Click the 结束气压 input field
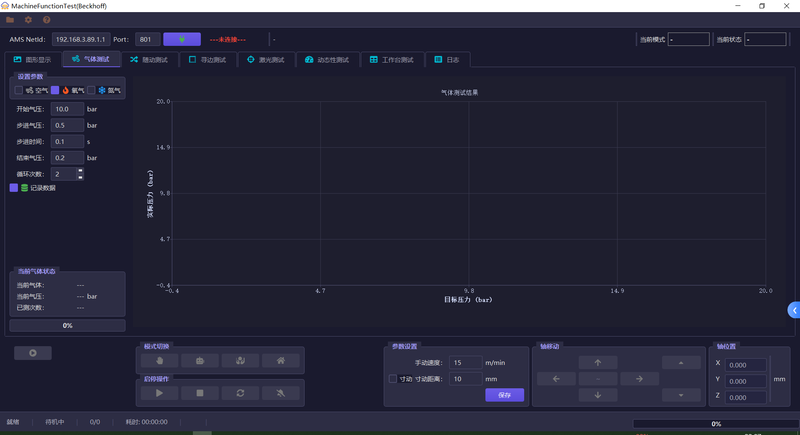 [x=67, y=158]
